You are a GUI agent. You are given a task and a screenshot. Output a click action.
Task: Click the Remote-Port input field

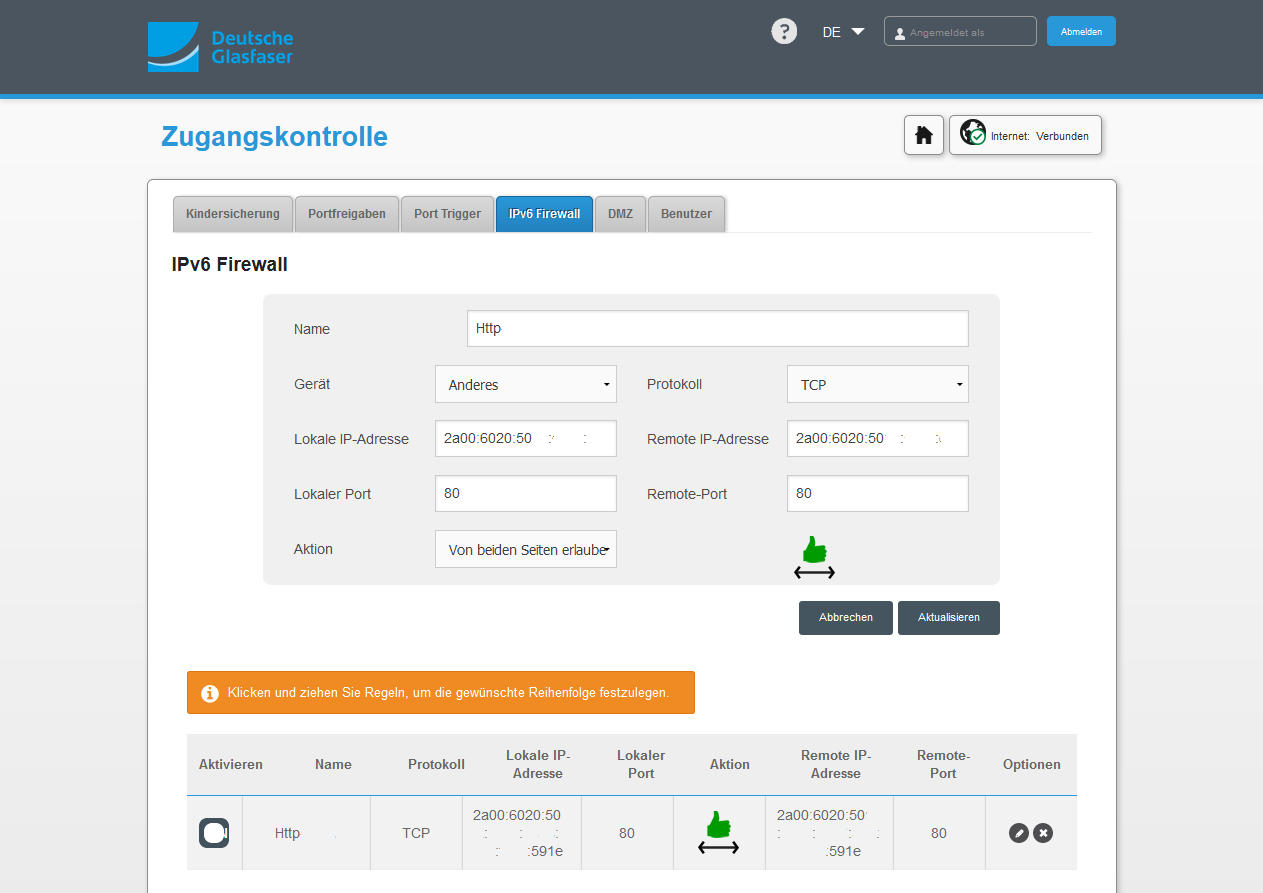tap(878, 493)
